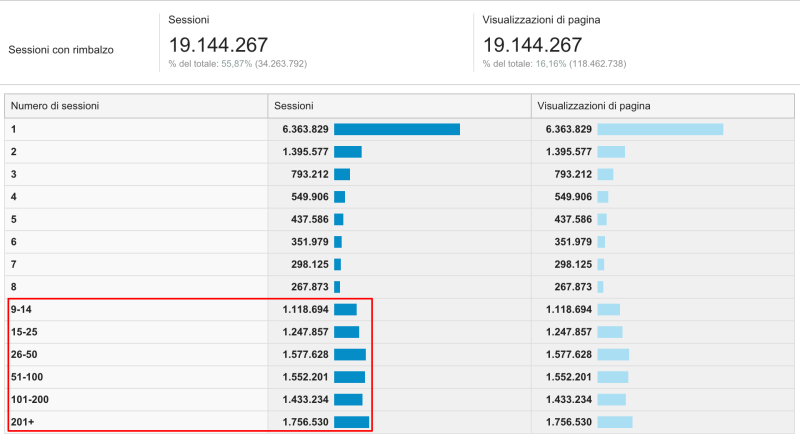Click the light blue bar for 6.363.829 pageviews
This screenshot has width=800, height=438.
pos(659,129)
